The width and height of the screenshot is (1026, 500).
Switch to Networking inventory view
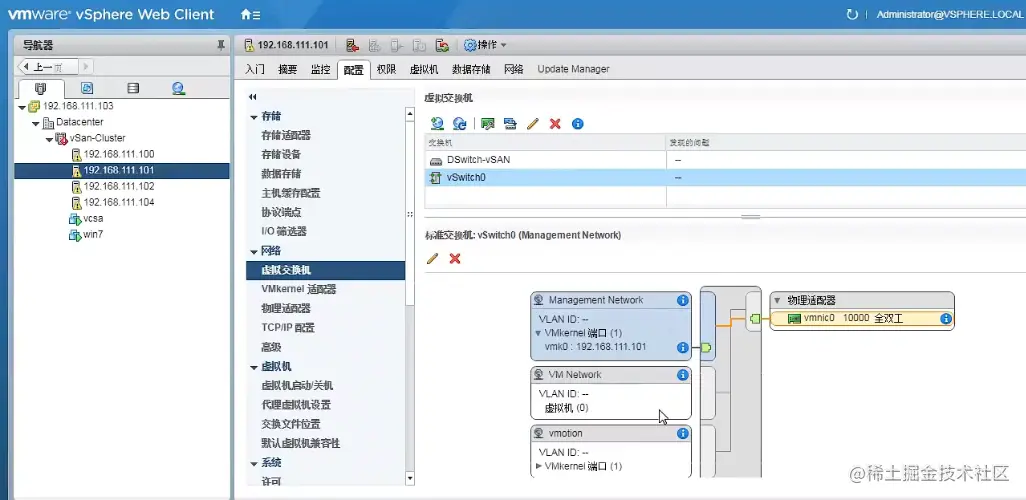click(x=179, y=88)
